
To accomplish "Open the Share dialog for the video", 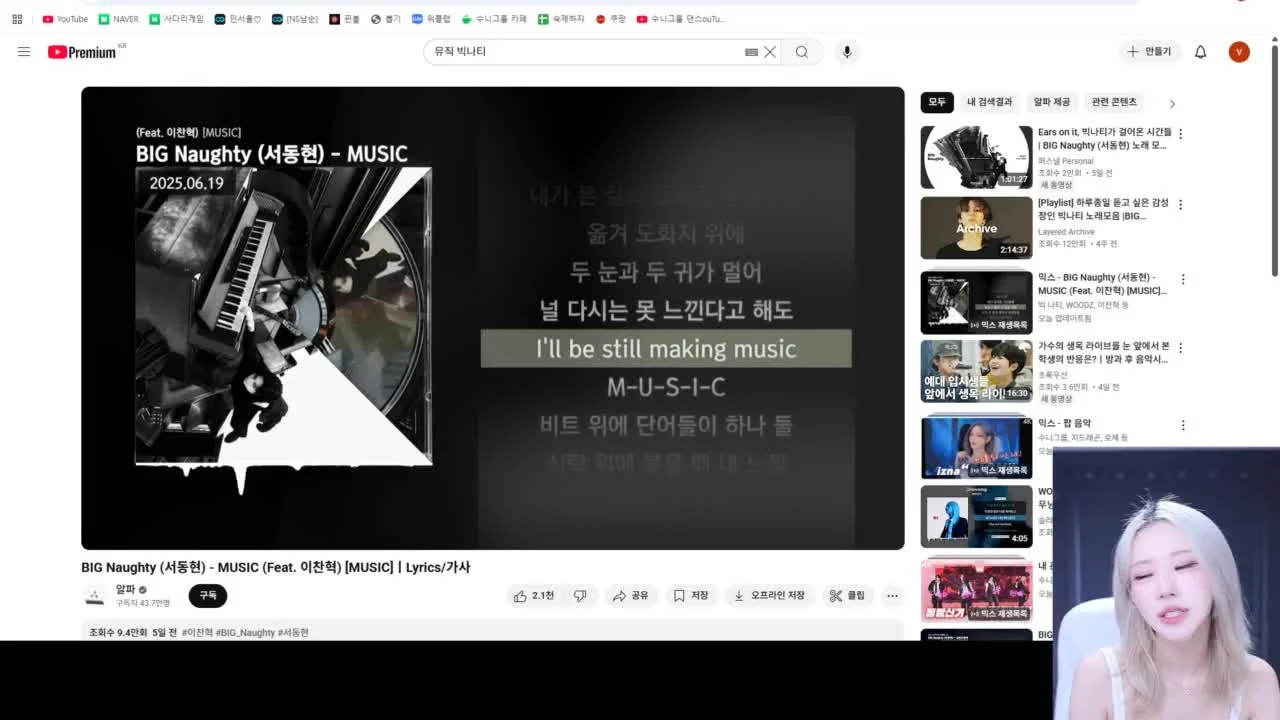I will [x=630, y=596].
